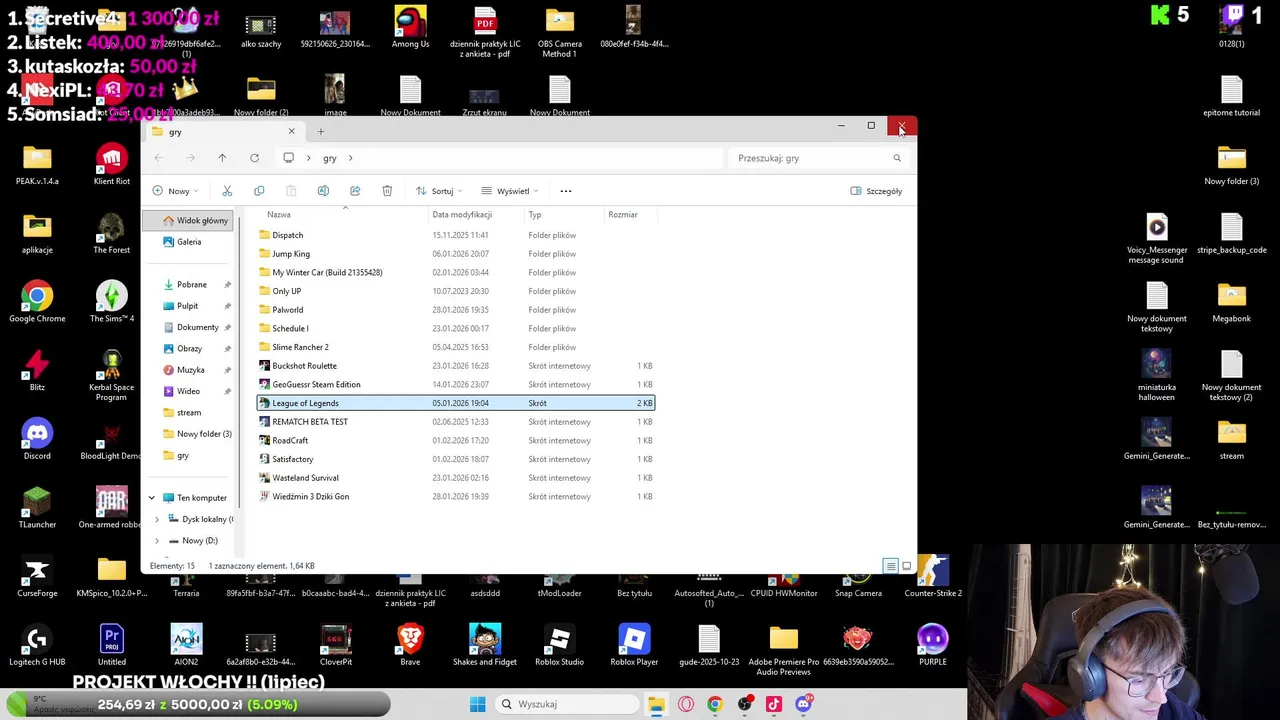The image size is (1280, 720).
Task: Open File Explorer from the taskbar
Action: click(656, 704)
